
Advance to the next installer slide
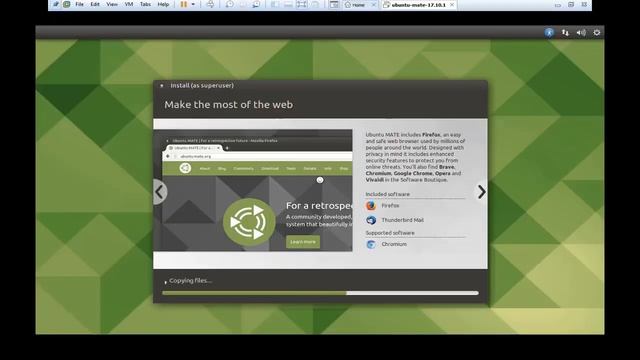coord(482,192)
